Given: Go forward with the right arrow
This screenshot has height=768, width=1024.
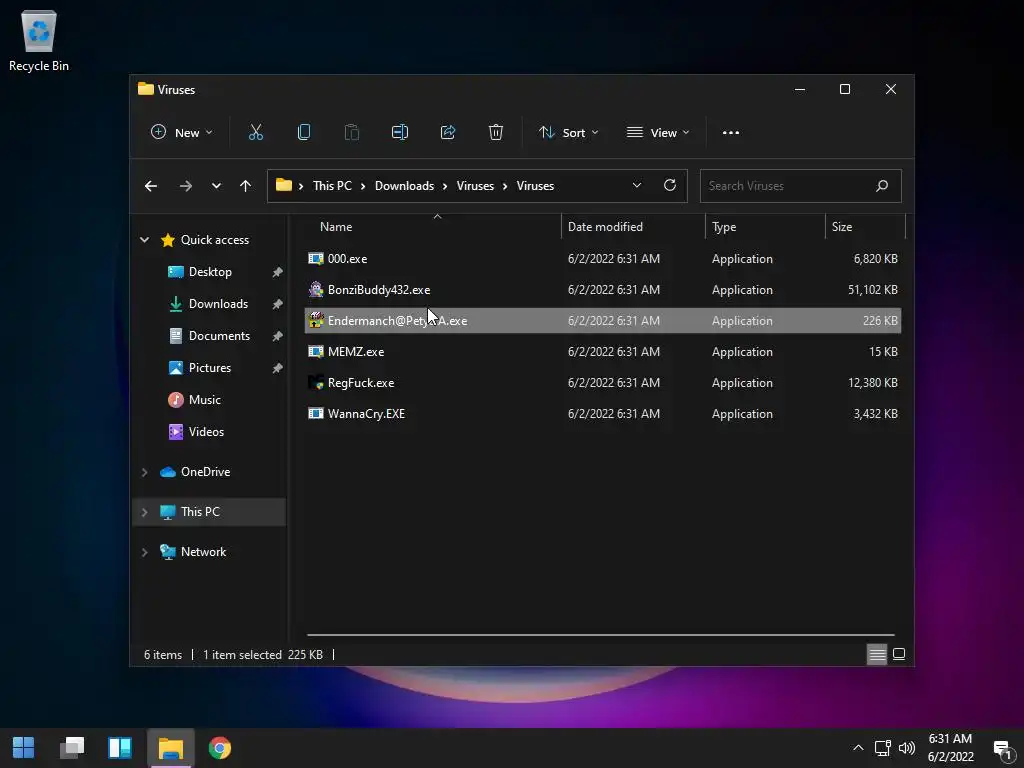Looking at the screenshot, I should [x=186, y=186].
